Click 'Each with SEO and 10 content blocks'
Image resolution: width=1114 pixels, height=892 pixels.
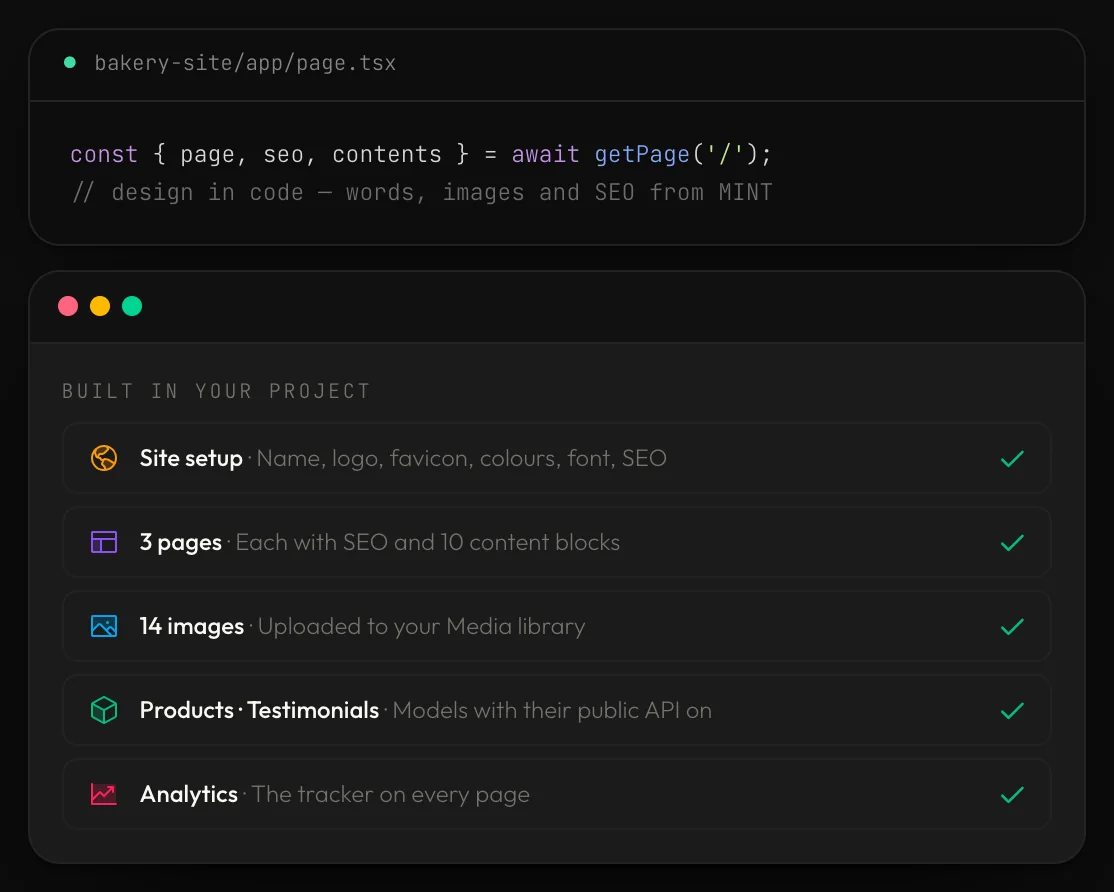(428, 543)
